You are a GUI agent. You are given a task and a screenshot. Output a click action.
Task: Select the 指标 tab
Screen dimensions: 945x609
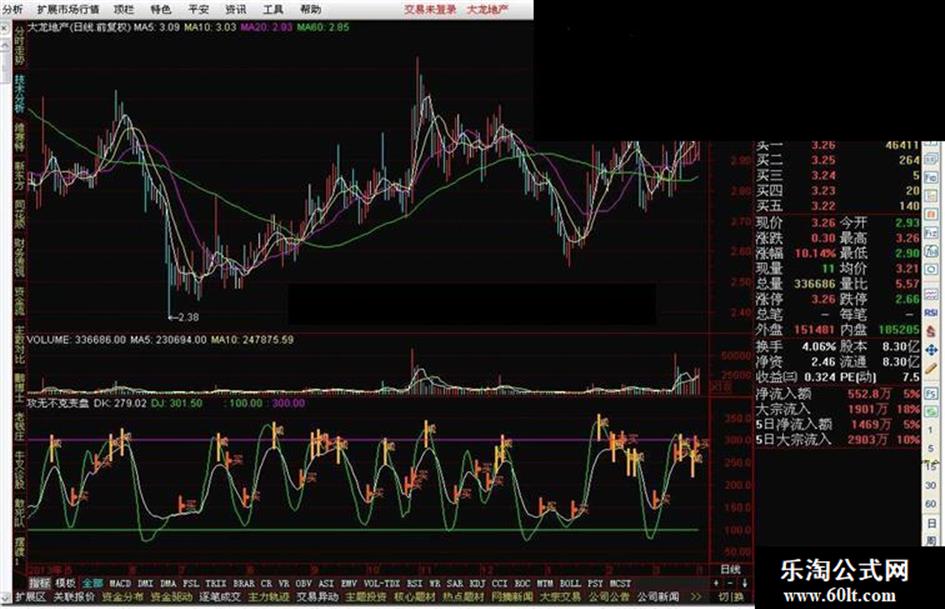(x=40, y=583)
